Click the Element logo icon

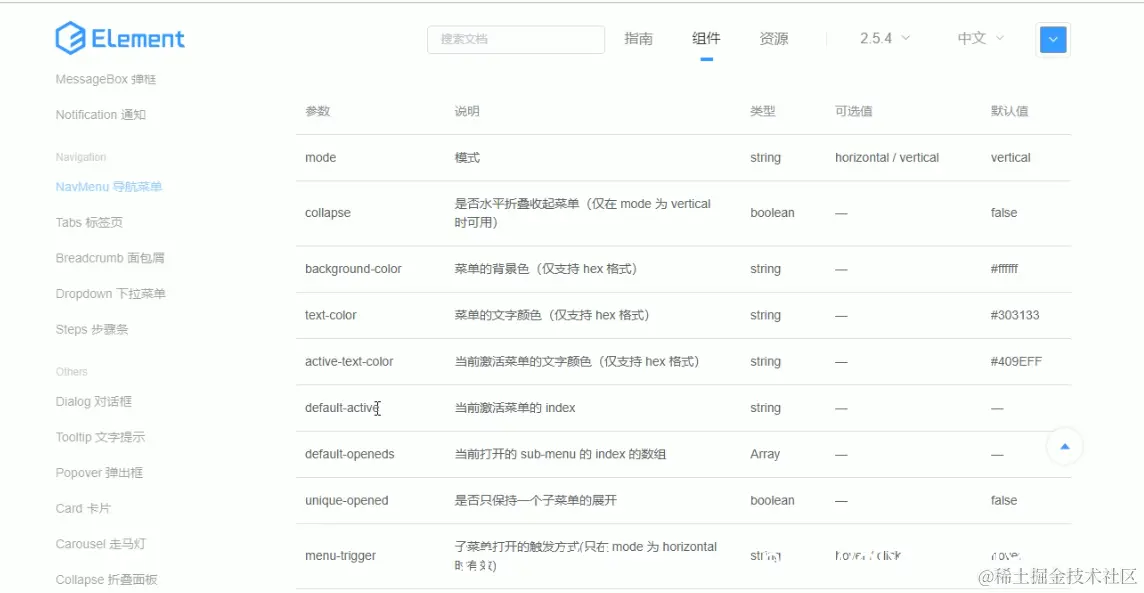[69, 38]
